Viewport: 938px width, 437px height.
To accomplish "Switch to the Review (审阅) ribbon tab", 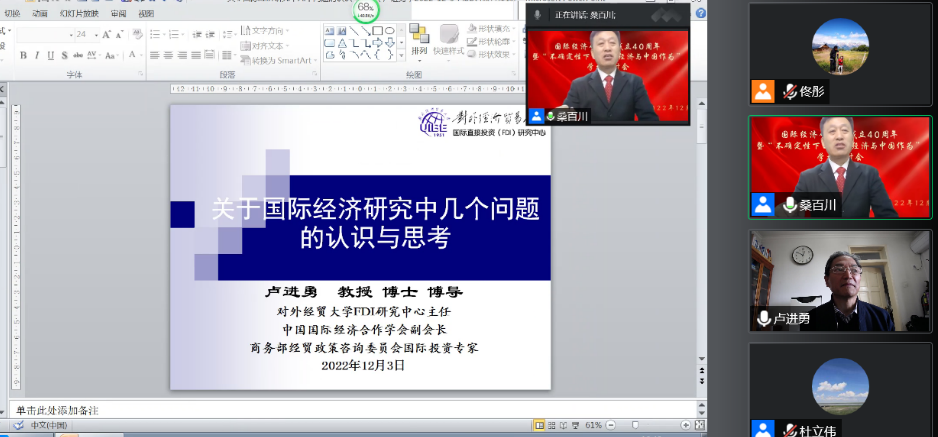I will pyautogui.click(x=118, y=14).
